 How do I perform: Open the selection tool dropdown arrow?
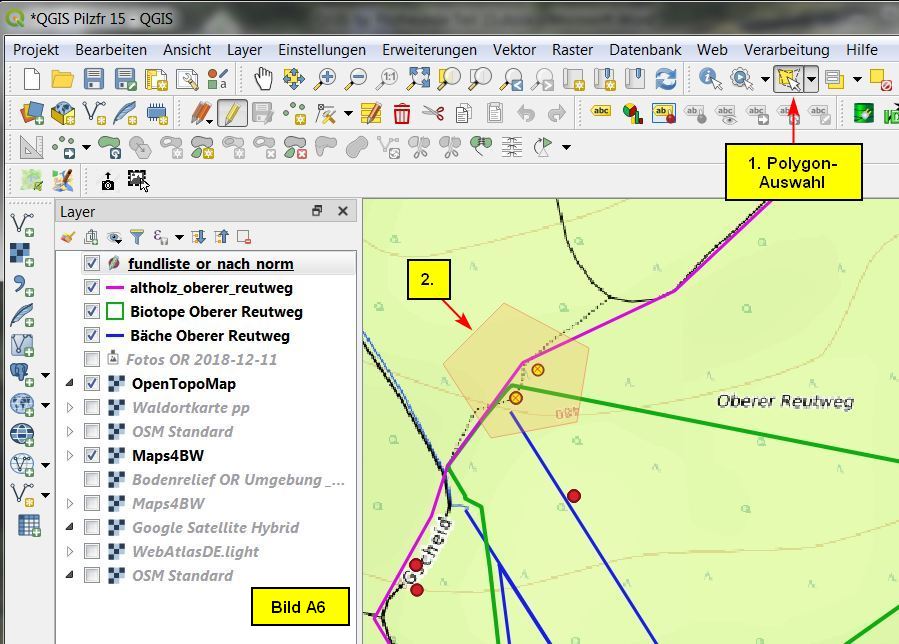click(812, 79)
